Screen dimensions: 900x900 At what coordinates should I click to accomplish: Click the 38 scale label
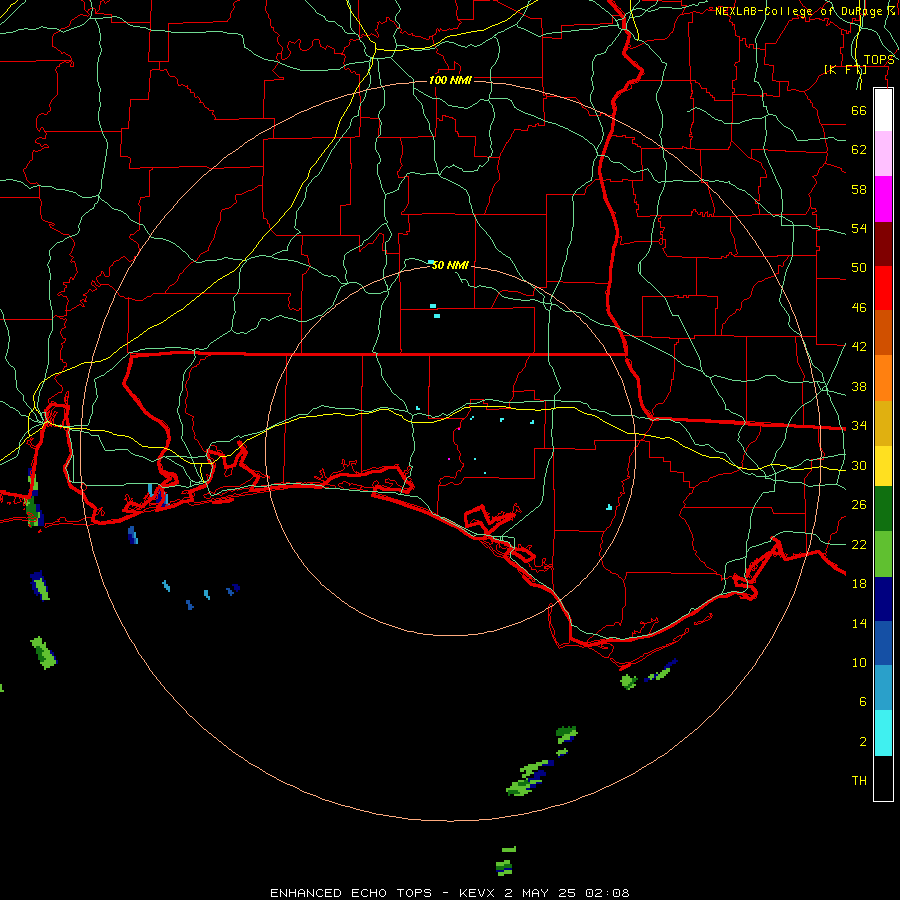point(859,386)
